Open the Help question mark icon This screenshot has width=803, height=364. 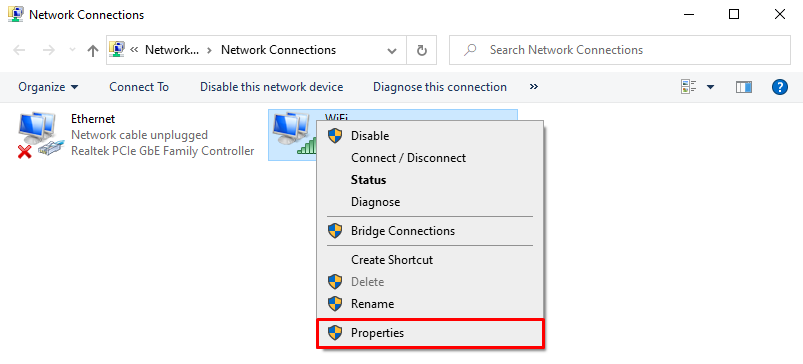pos(779,87)
